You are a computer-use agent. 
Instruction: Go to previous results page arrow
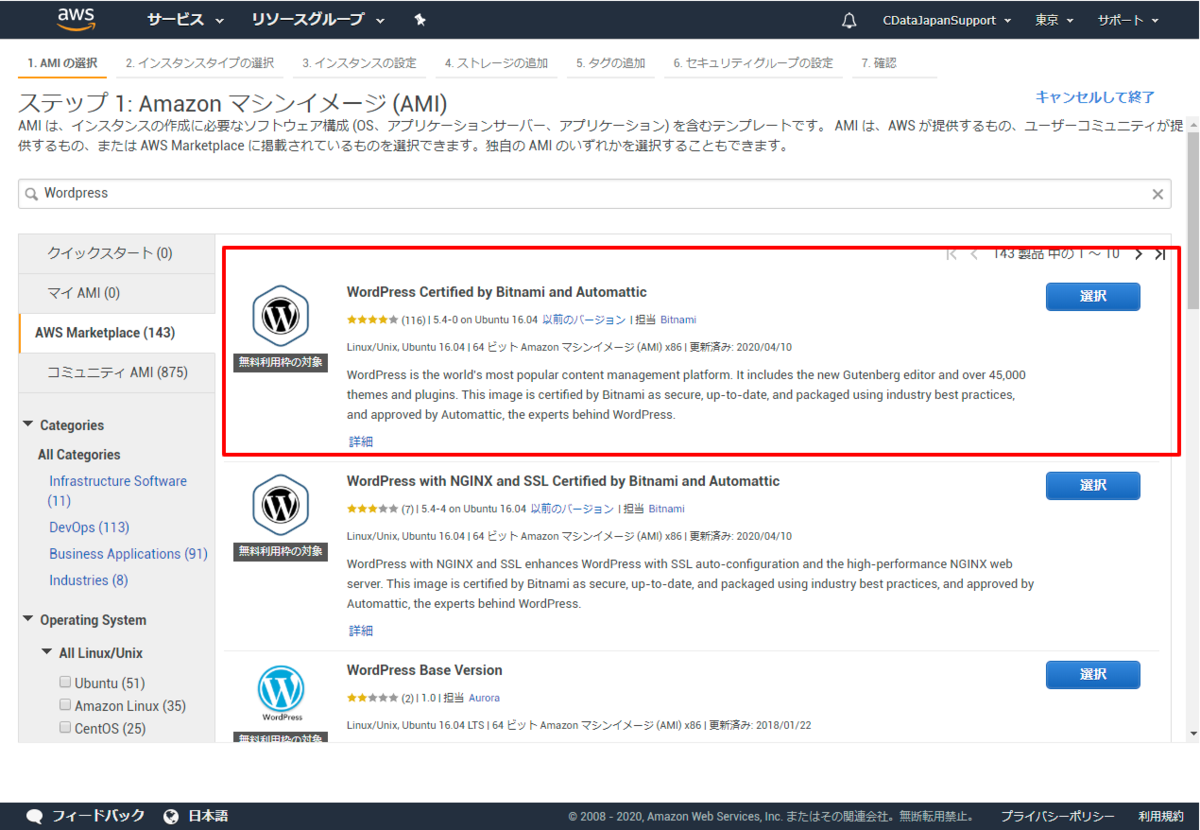point(974,254)
